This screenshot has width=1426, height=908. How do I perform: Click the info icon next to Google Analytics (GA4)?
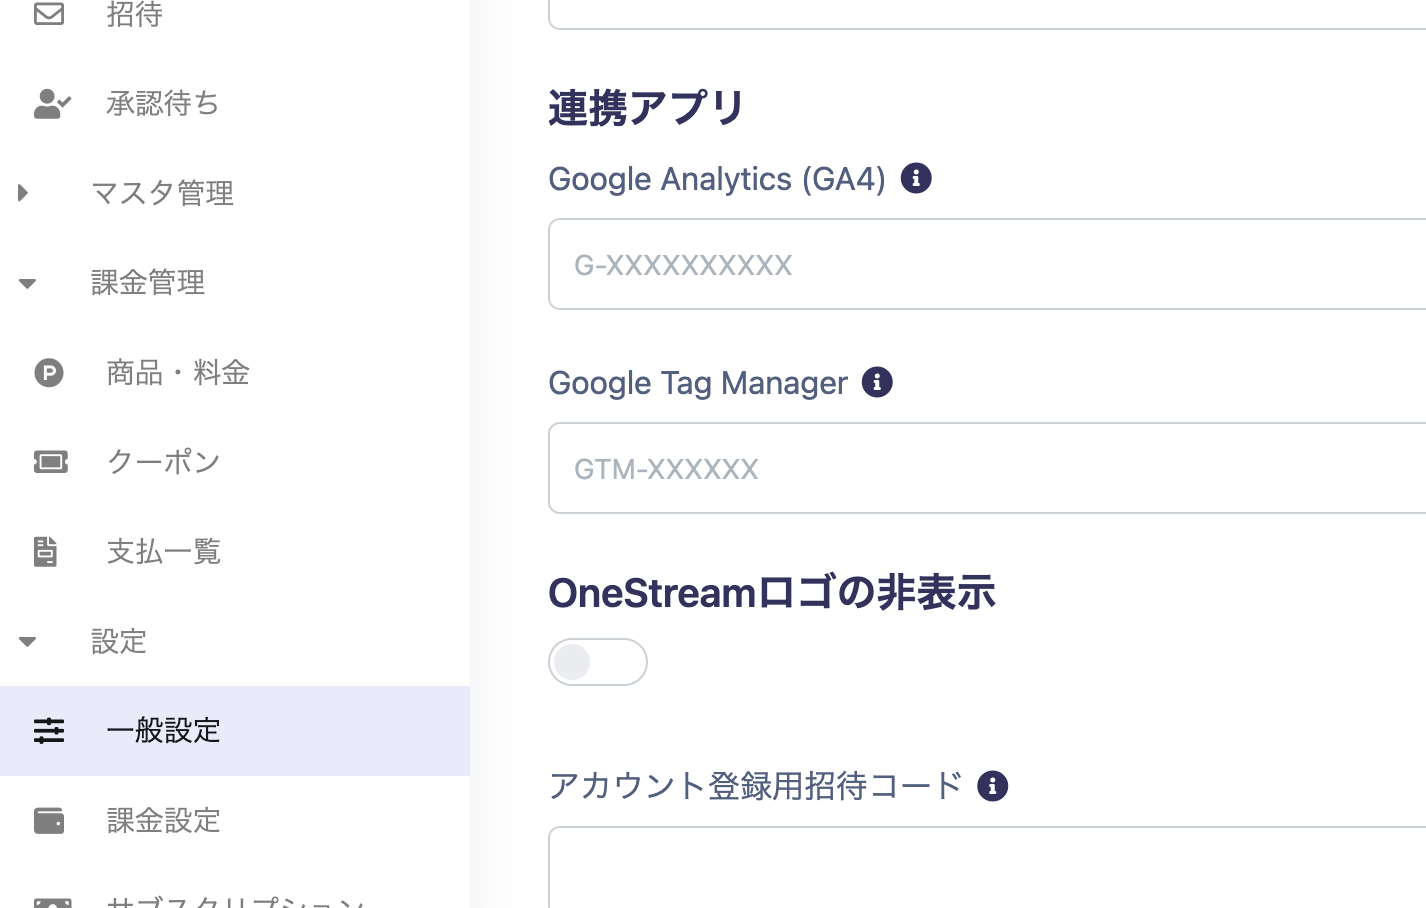(x=916, y=179)
